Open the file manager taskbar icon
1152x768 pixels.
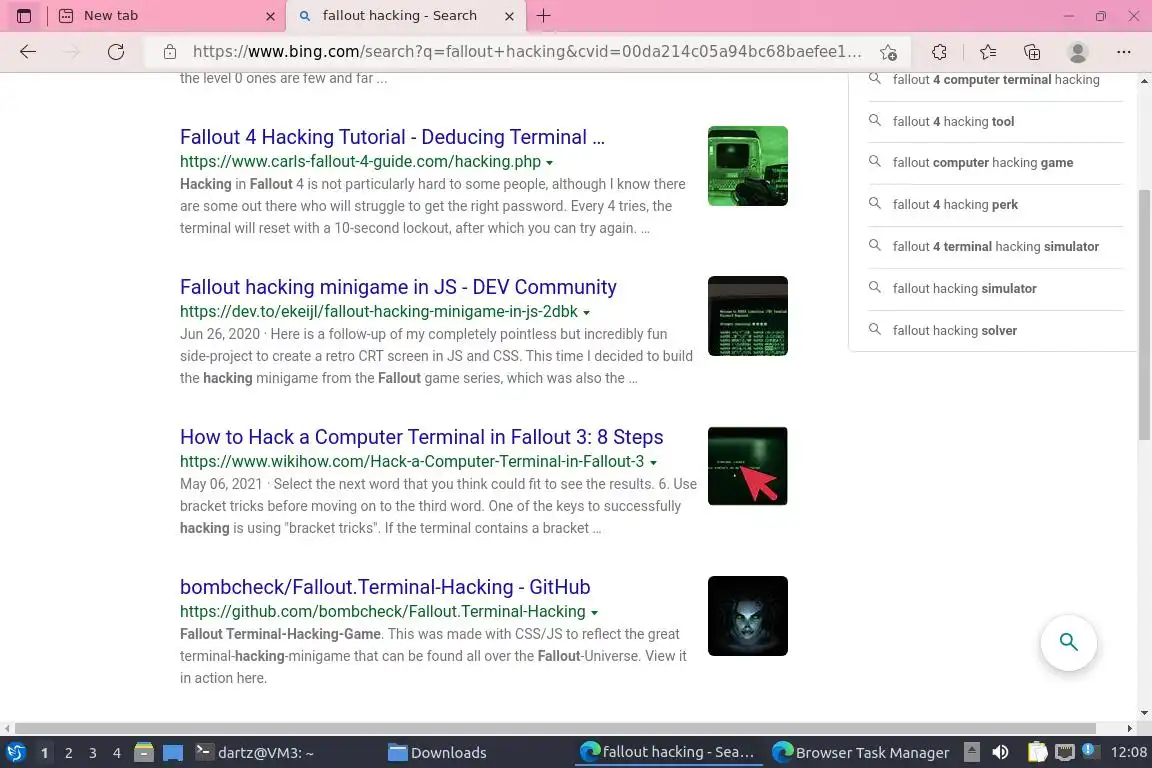point(144,752)
